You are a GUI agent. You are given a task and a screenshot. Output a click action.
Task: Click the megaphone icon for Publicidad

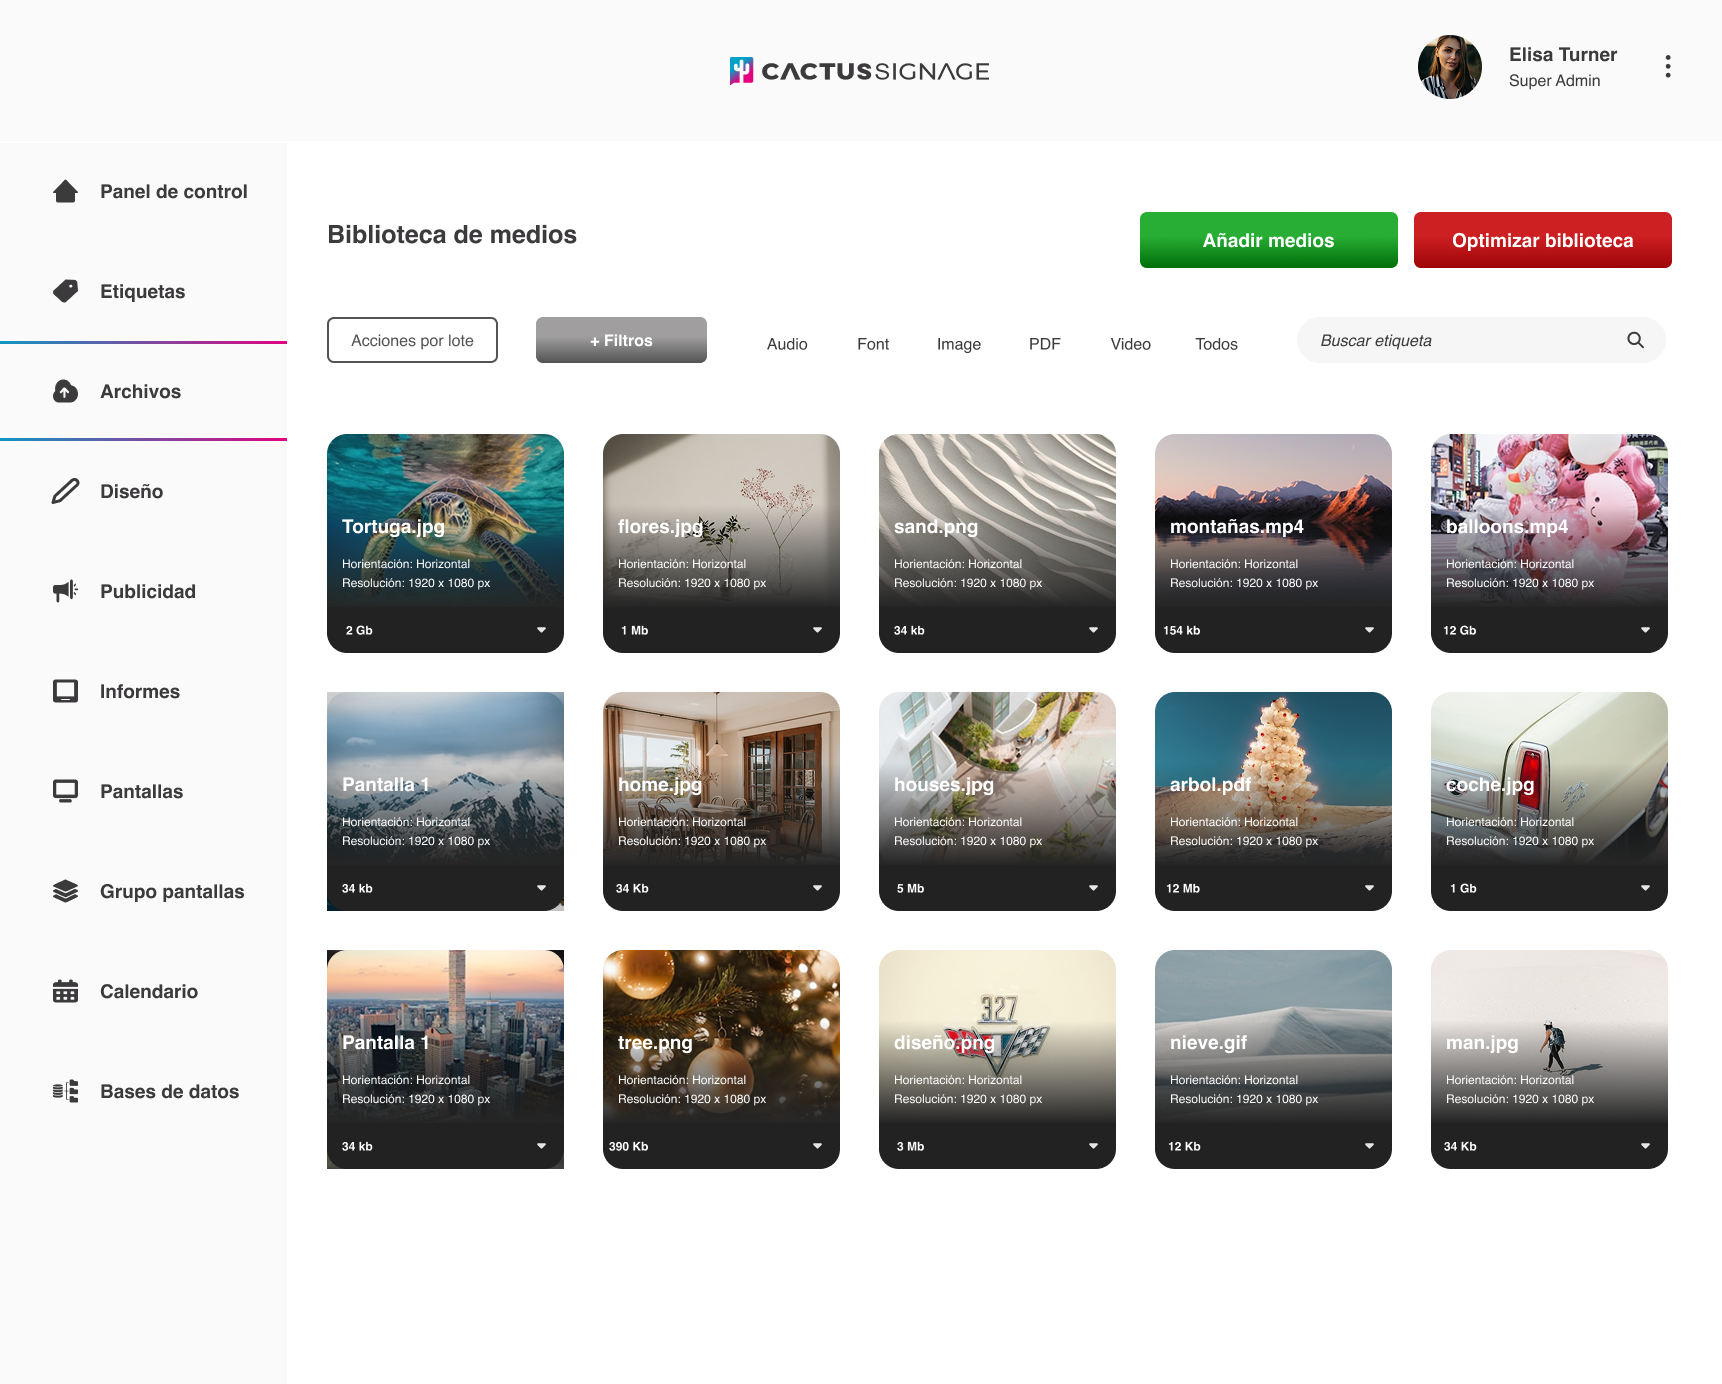click(66, 591)
